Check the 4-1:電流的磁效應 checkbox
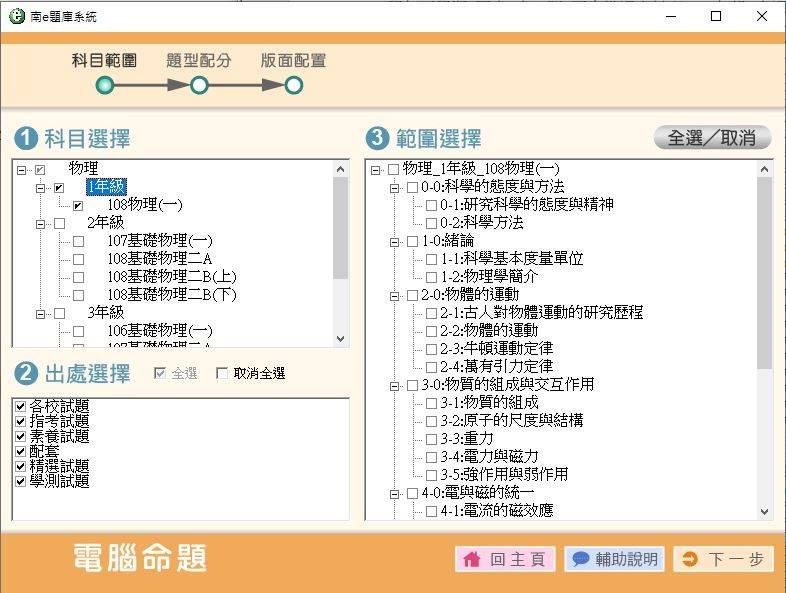786x593 pixels. 431,511
